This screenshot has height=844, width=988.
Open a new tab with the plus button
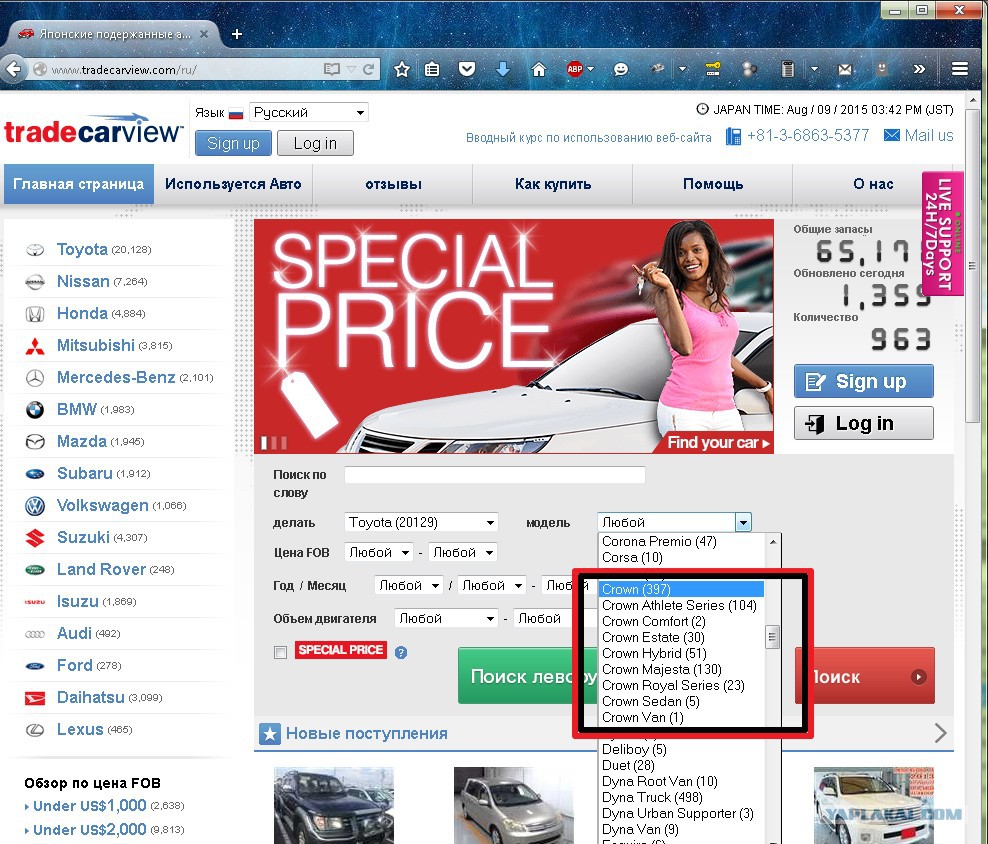(x=237, y=34)
